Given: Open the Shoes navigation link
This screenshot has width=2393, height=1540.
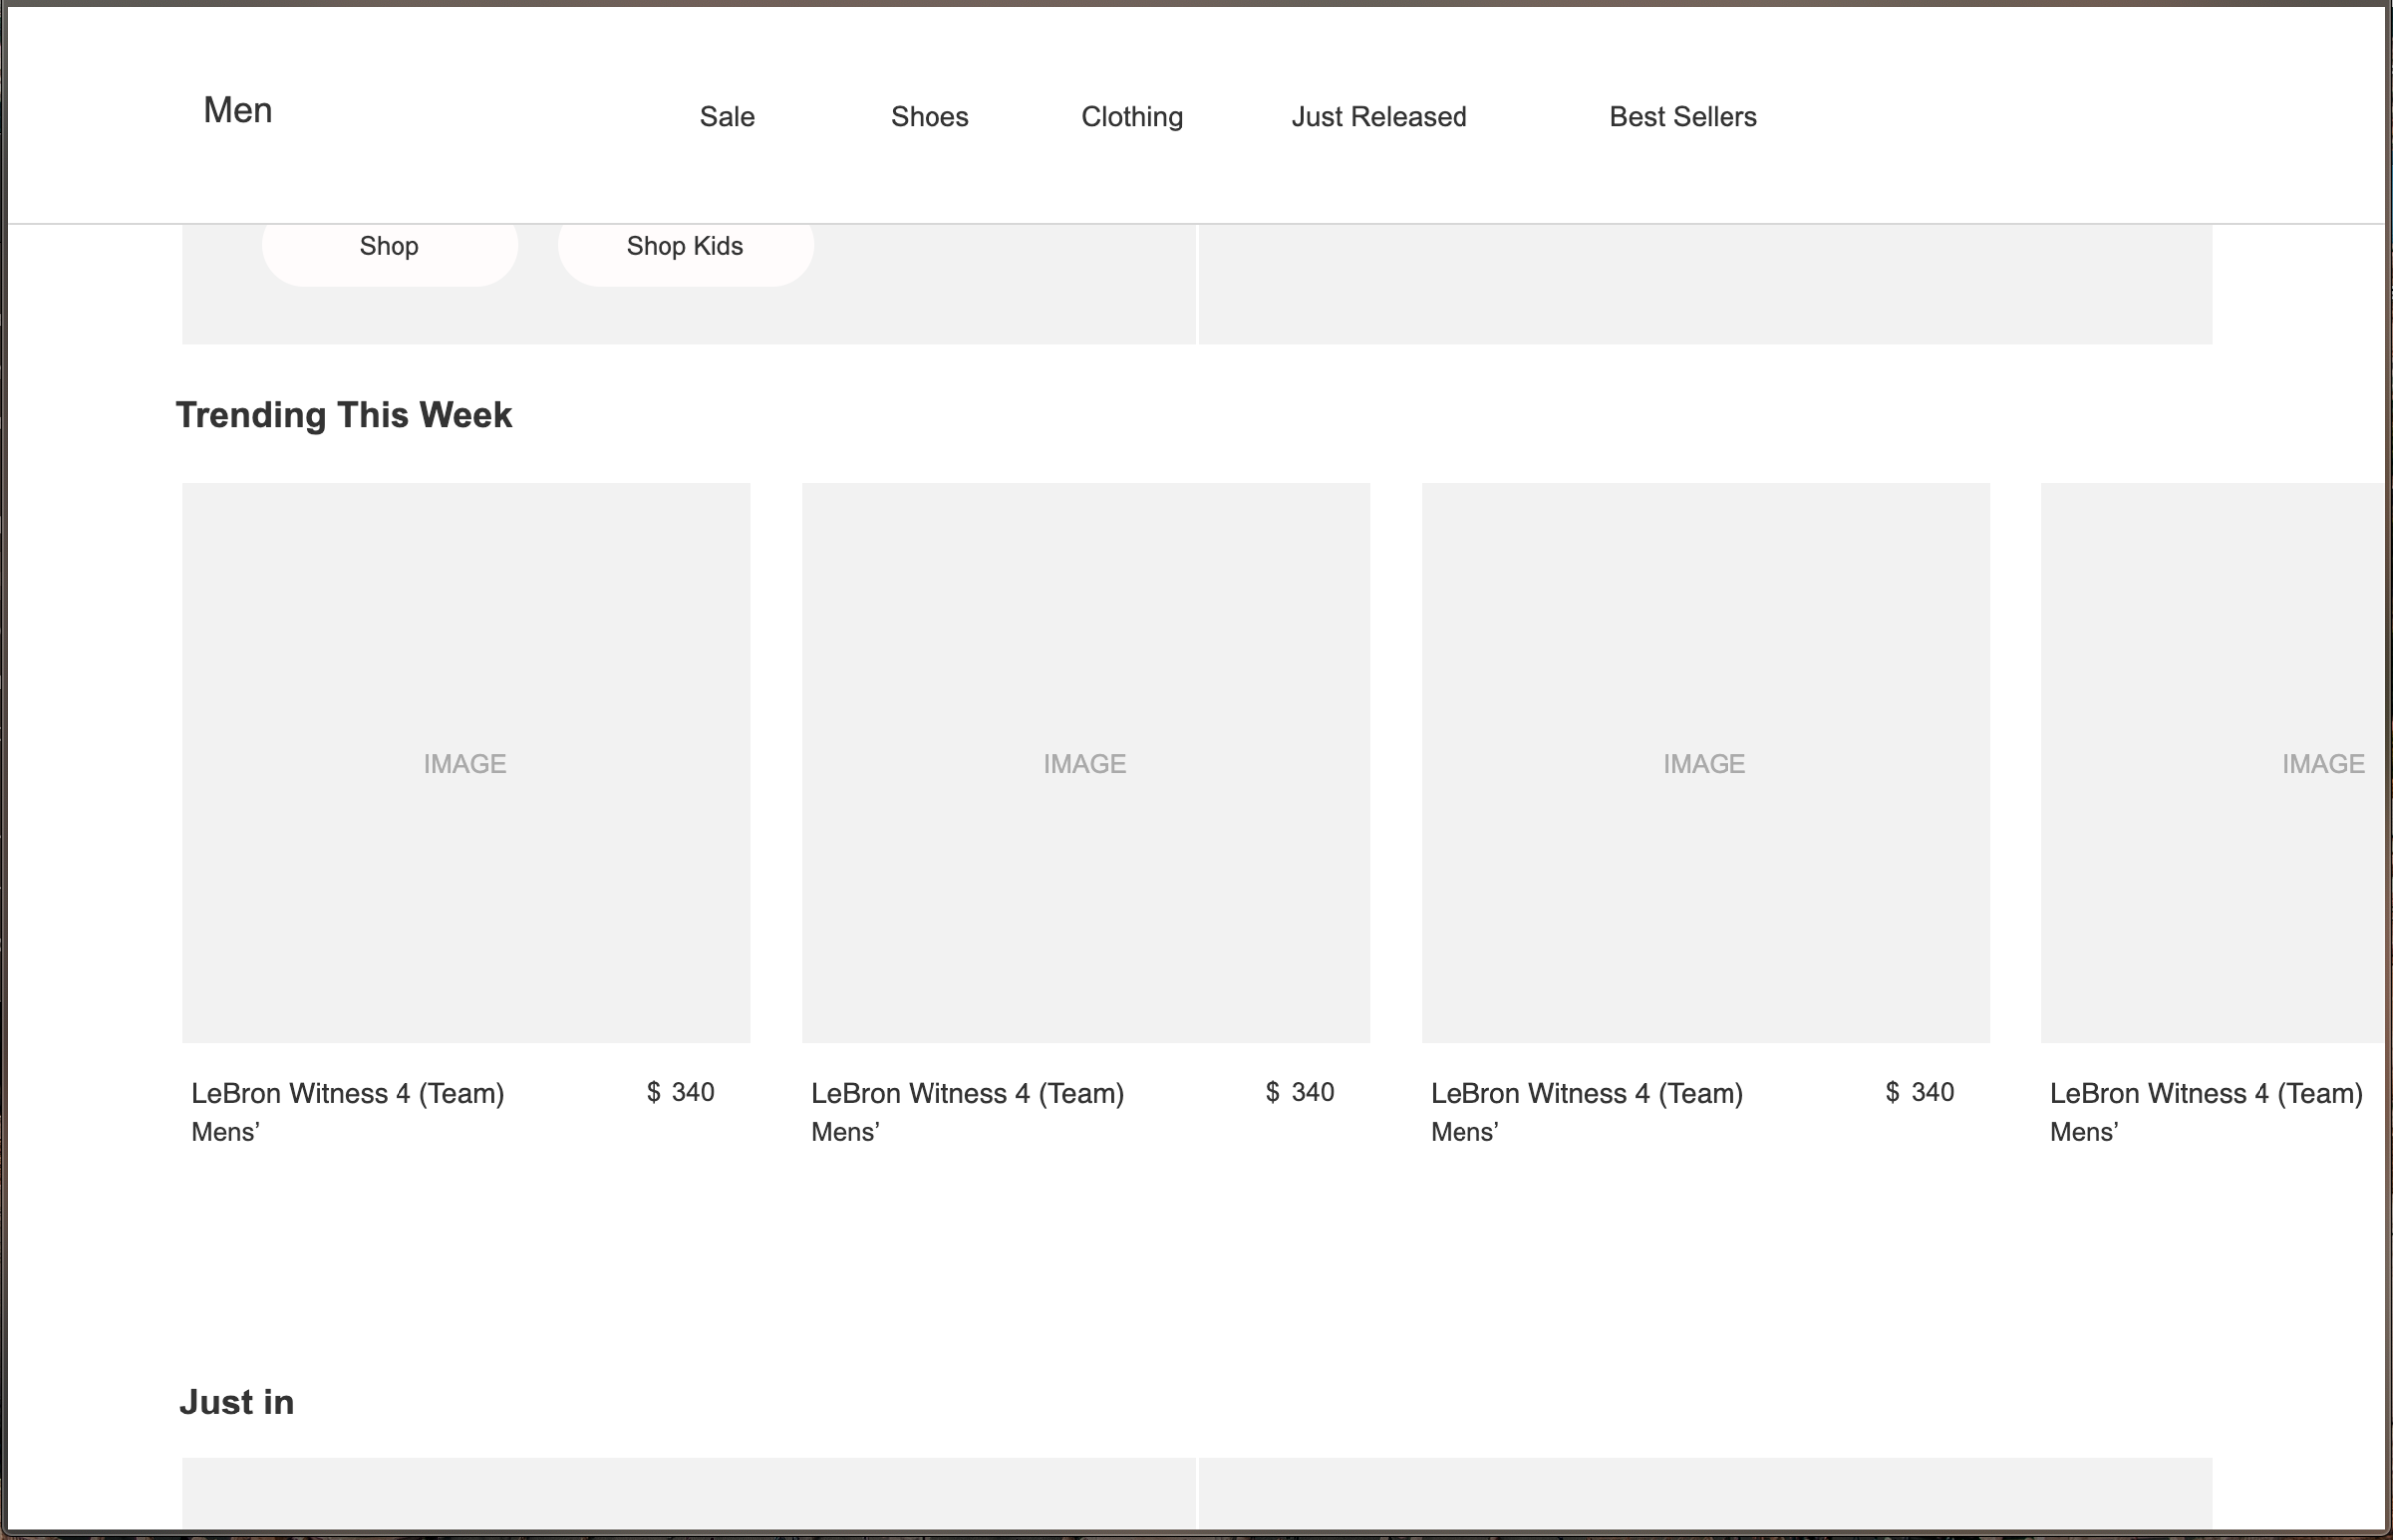Looking at the screenshot, I should [x=929, y=116].
